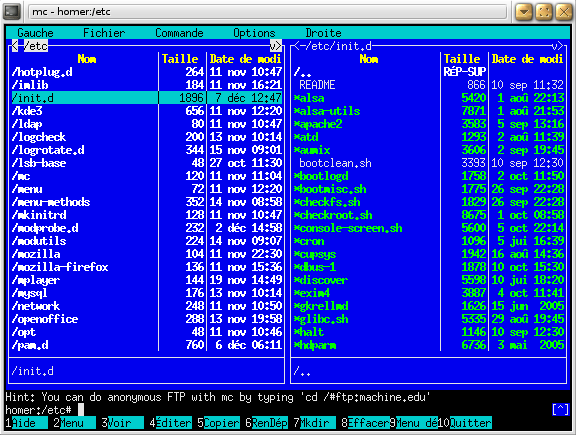This screenshot has height=435, width=576.
Task: Select the /modutils directory
Action: coord(147,241)
